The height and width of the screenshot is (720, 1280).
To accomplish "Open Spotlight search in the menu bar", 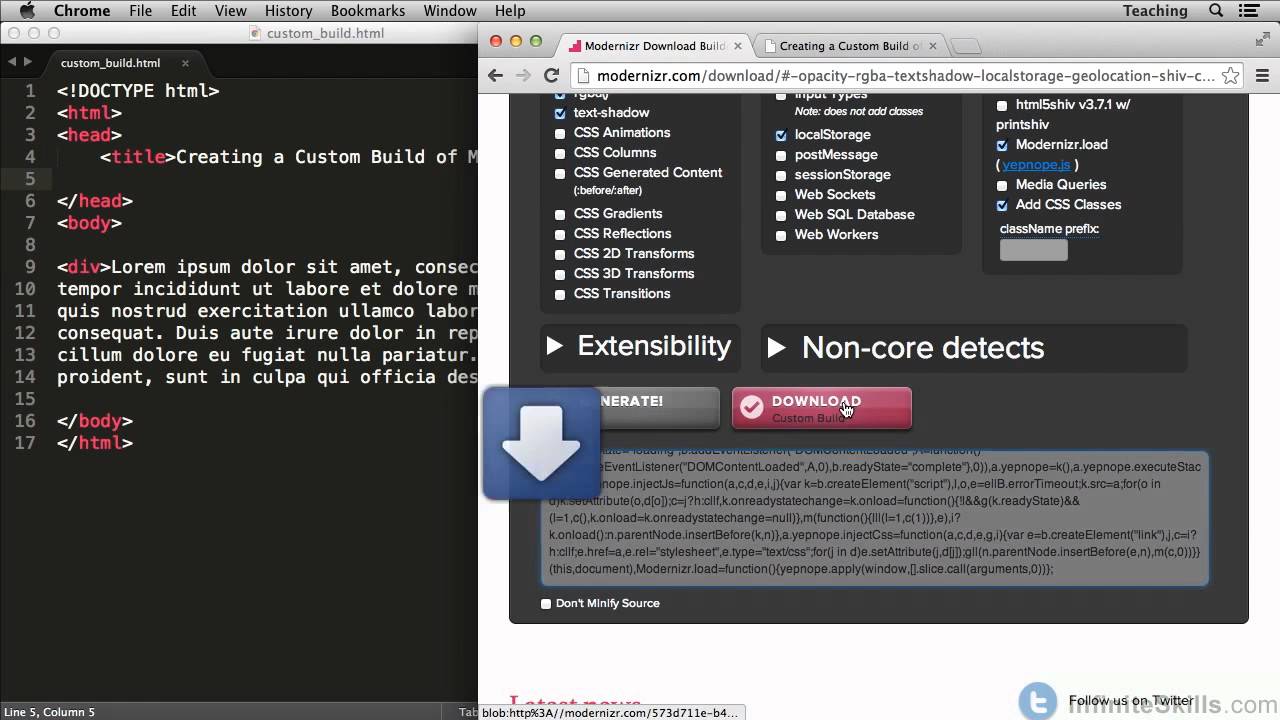I will (x=1216, y=11).
